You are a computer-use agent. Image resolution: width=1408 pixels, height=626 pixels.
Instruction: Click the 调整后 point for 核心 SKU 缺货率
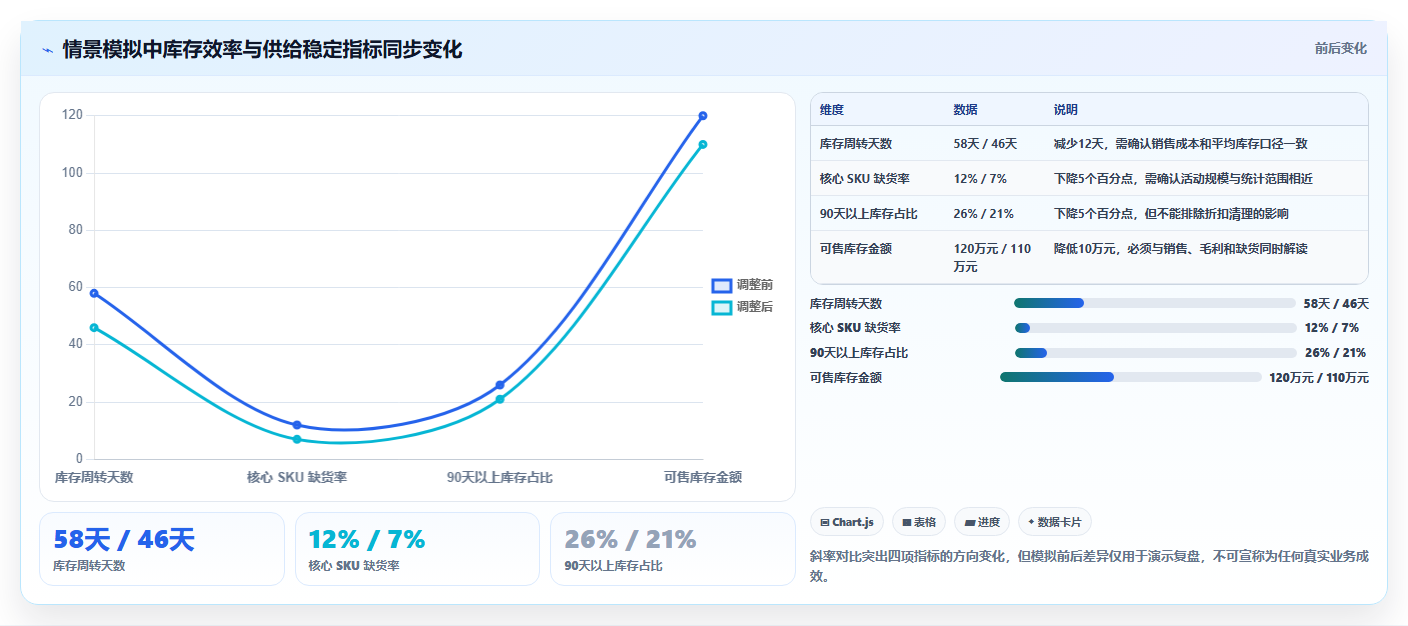(x=297, y=439)
